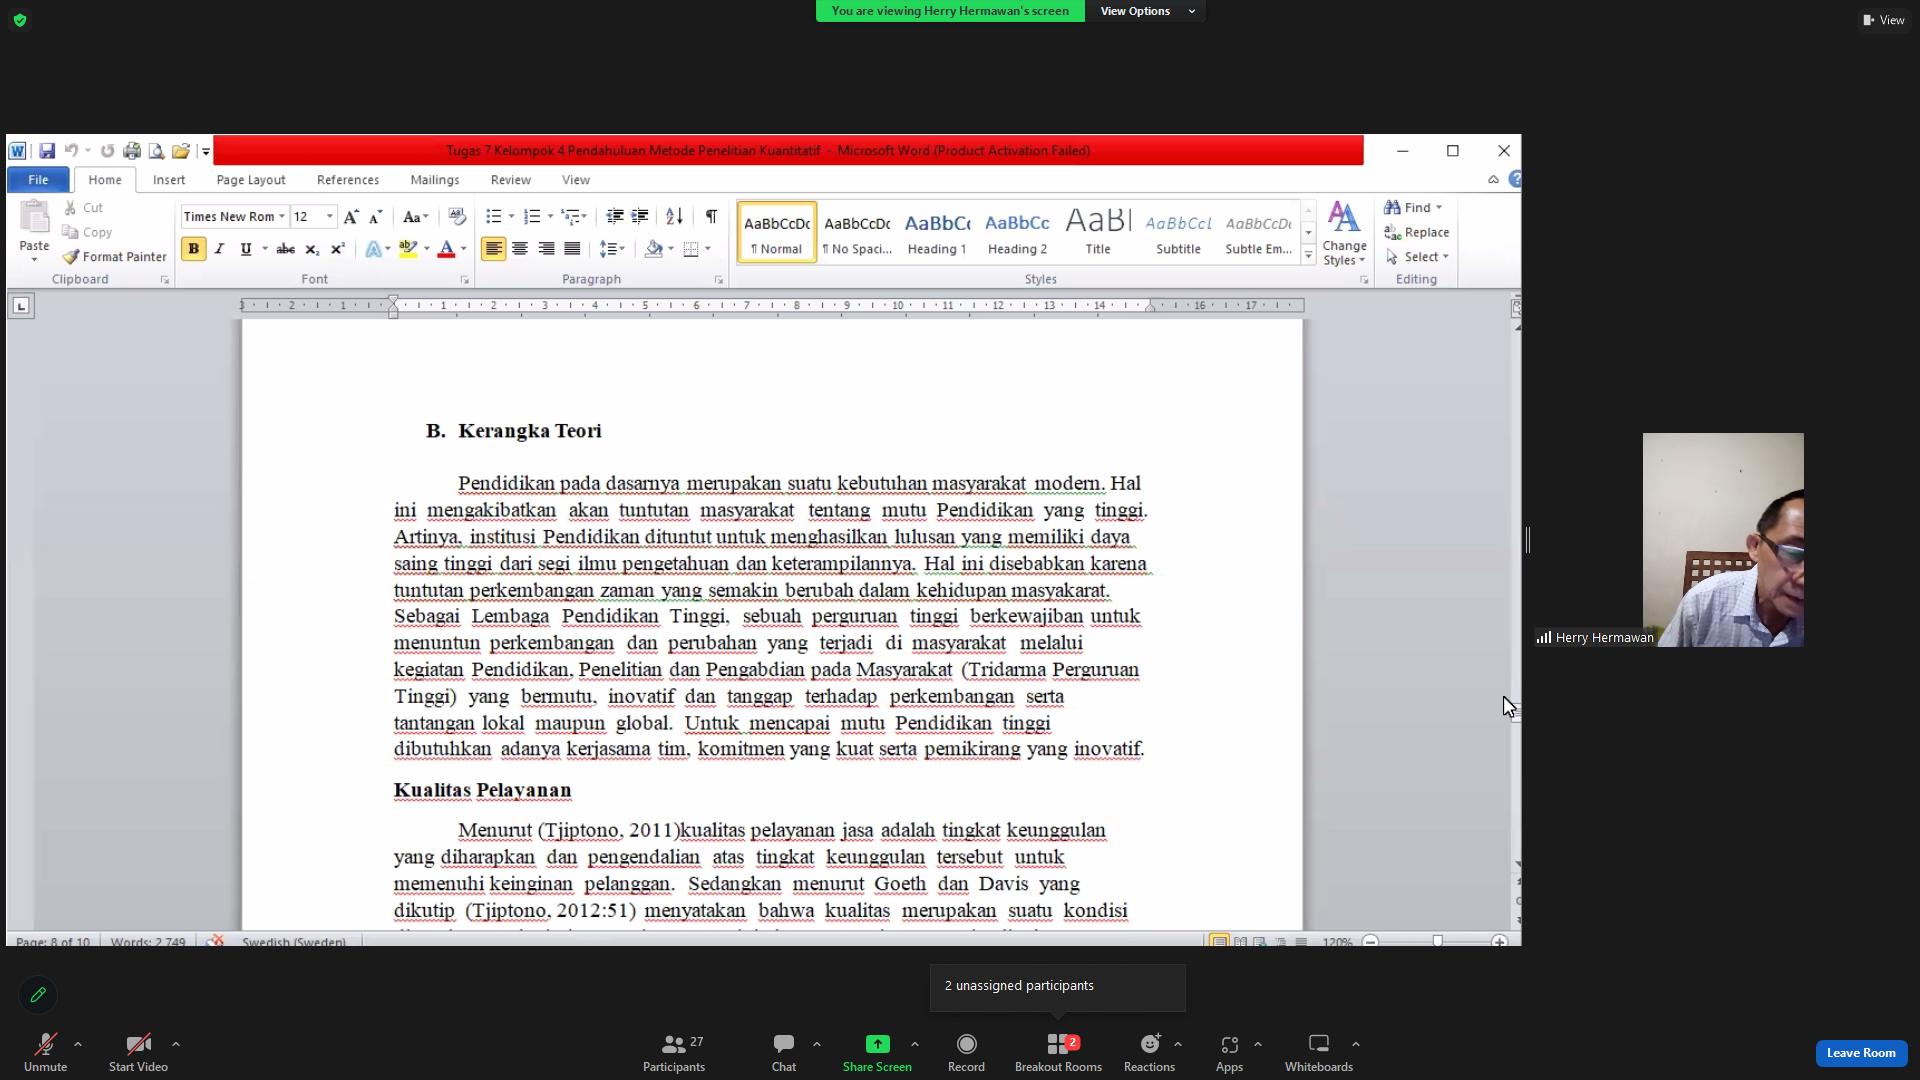Toggle Align Text Left
1920x1080 pixels.
(x=494, y=249)
